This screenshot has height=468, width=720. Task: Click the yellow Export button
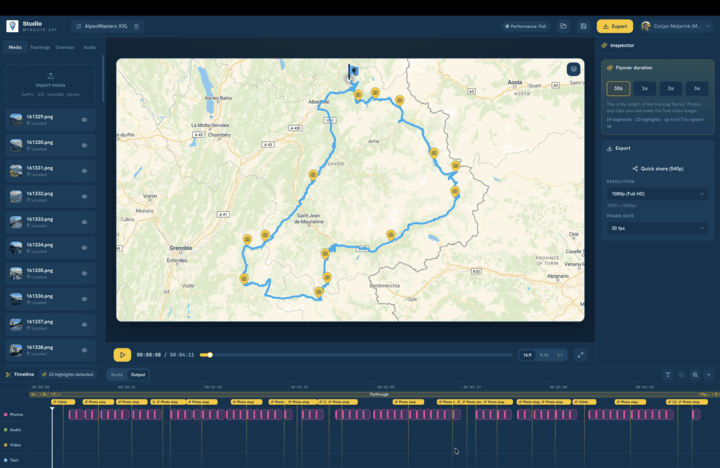click(615, 26)
